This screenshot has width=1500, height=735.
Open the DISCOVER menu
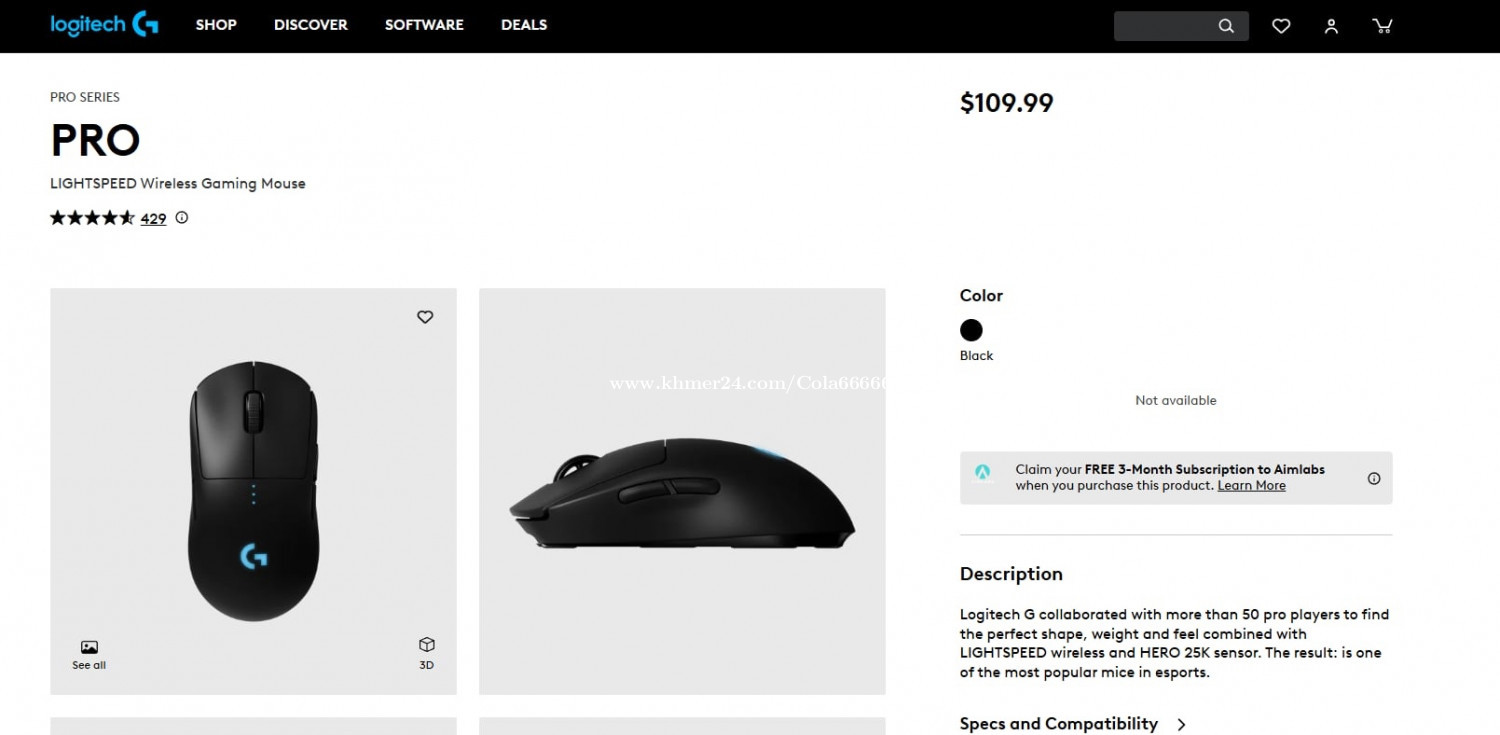pos(311,25)
